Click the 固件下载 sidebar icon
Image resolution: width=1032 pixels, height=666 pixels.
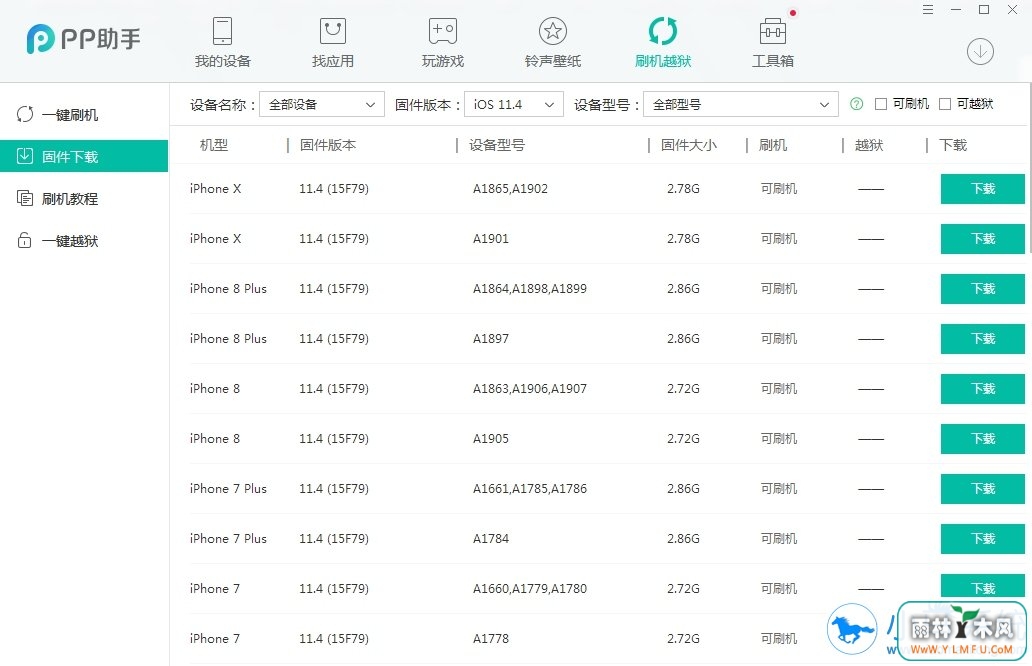pos(25,156)
